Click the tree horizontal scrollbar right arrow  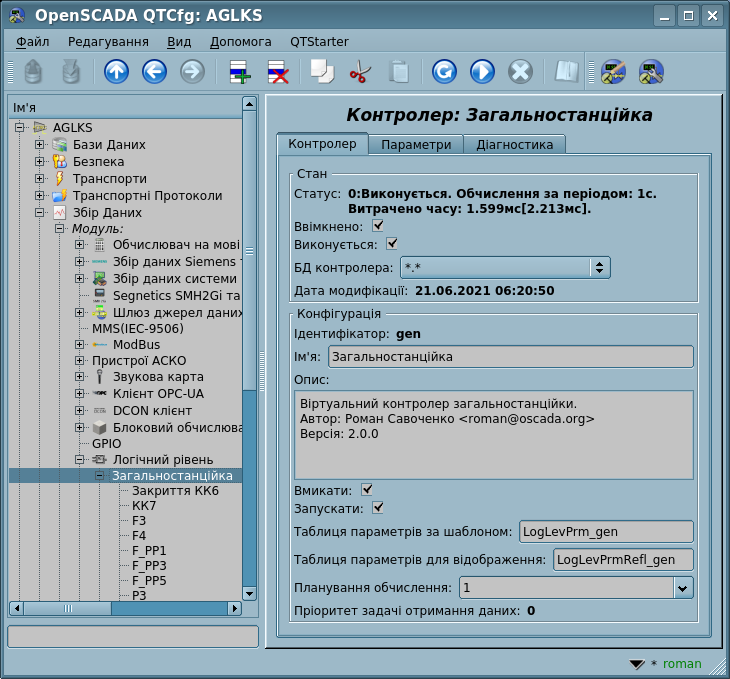coord(235,608)
